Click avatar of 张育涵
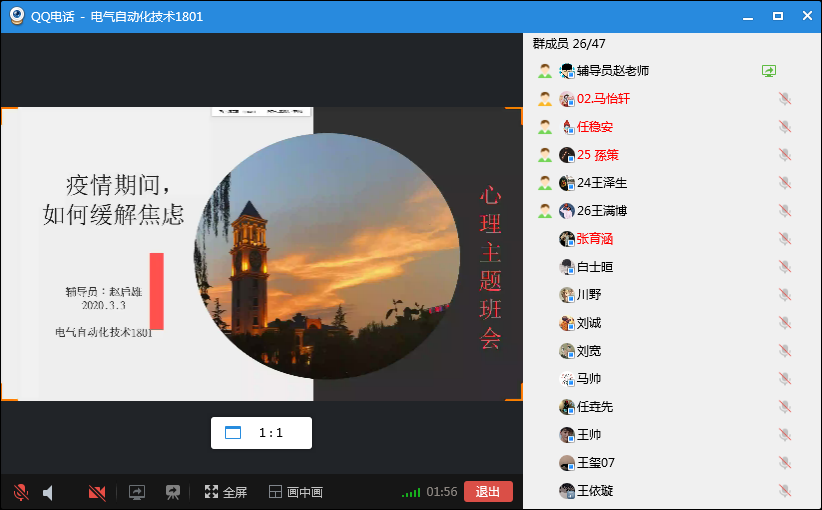 tap(567, 239)
